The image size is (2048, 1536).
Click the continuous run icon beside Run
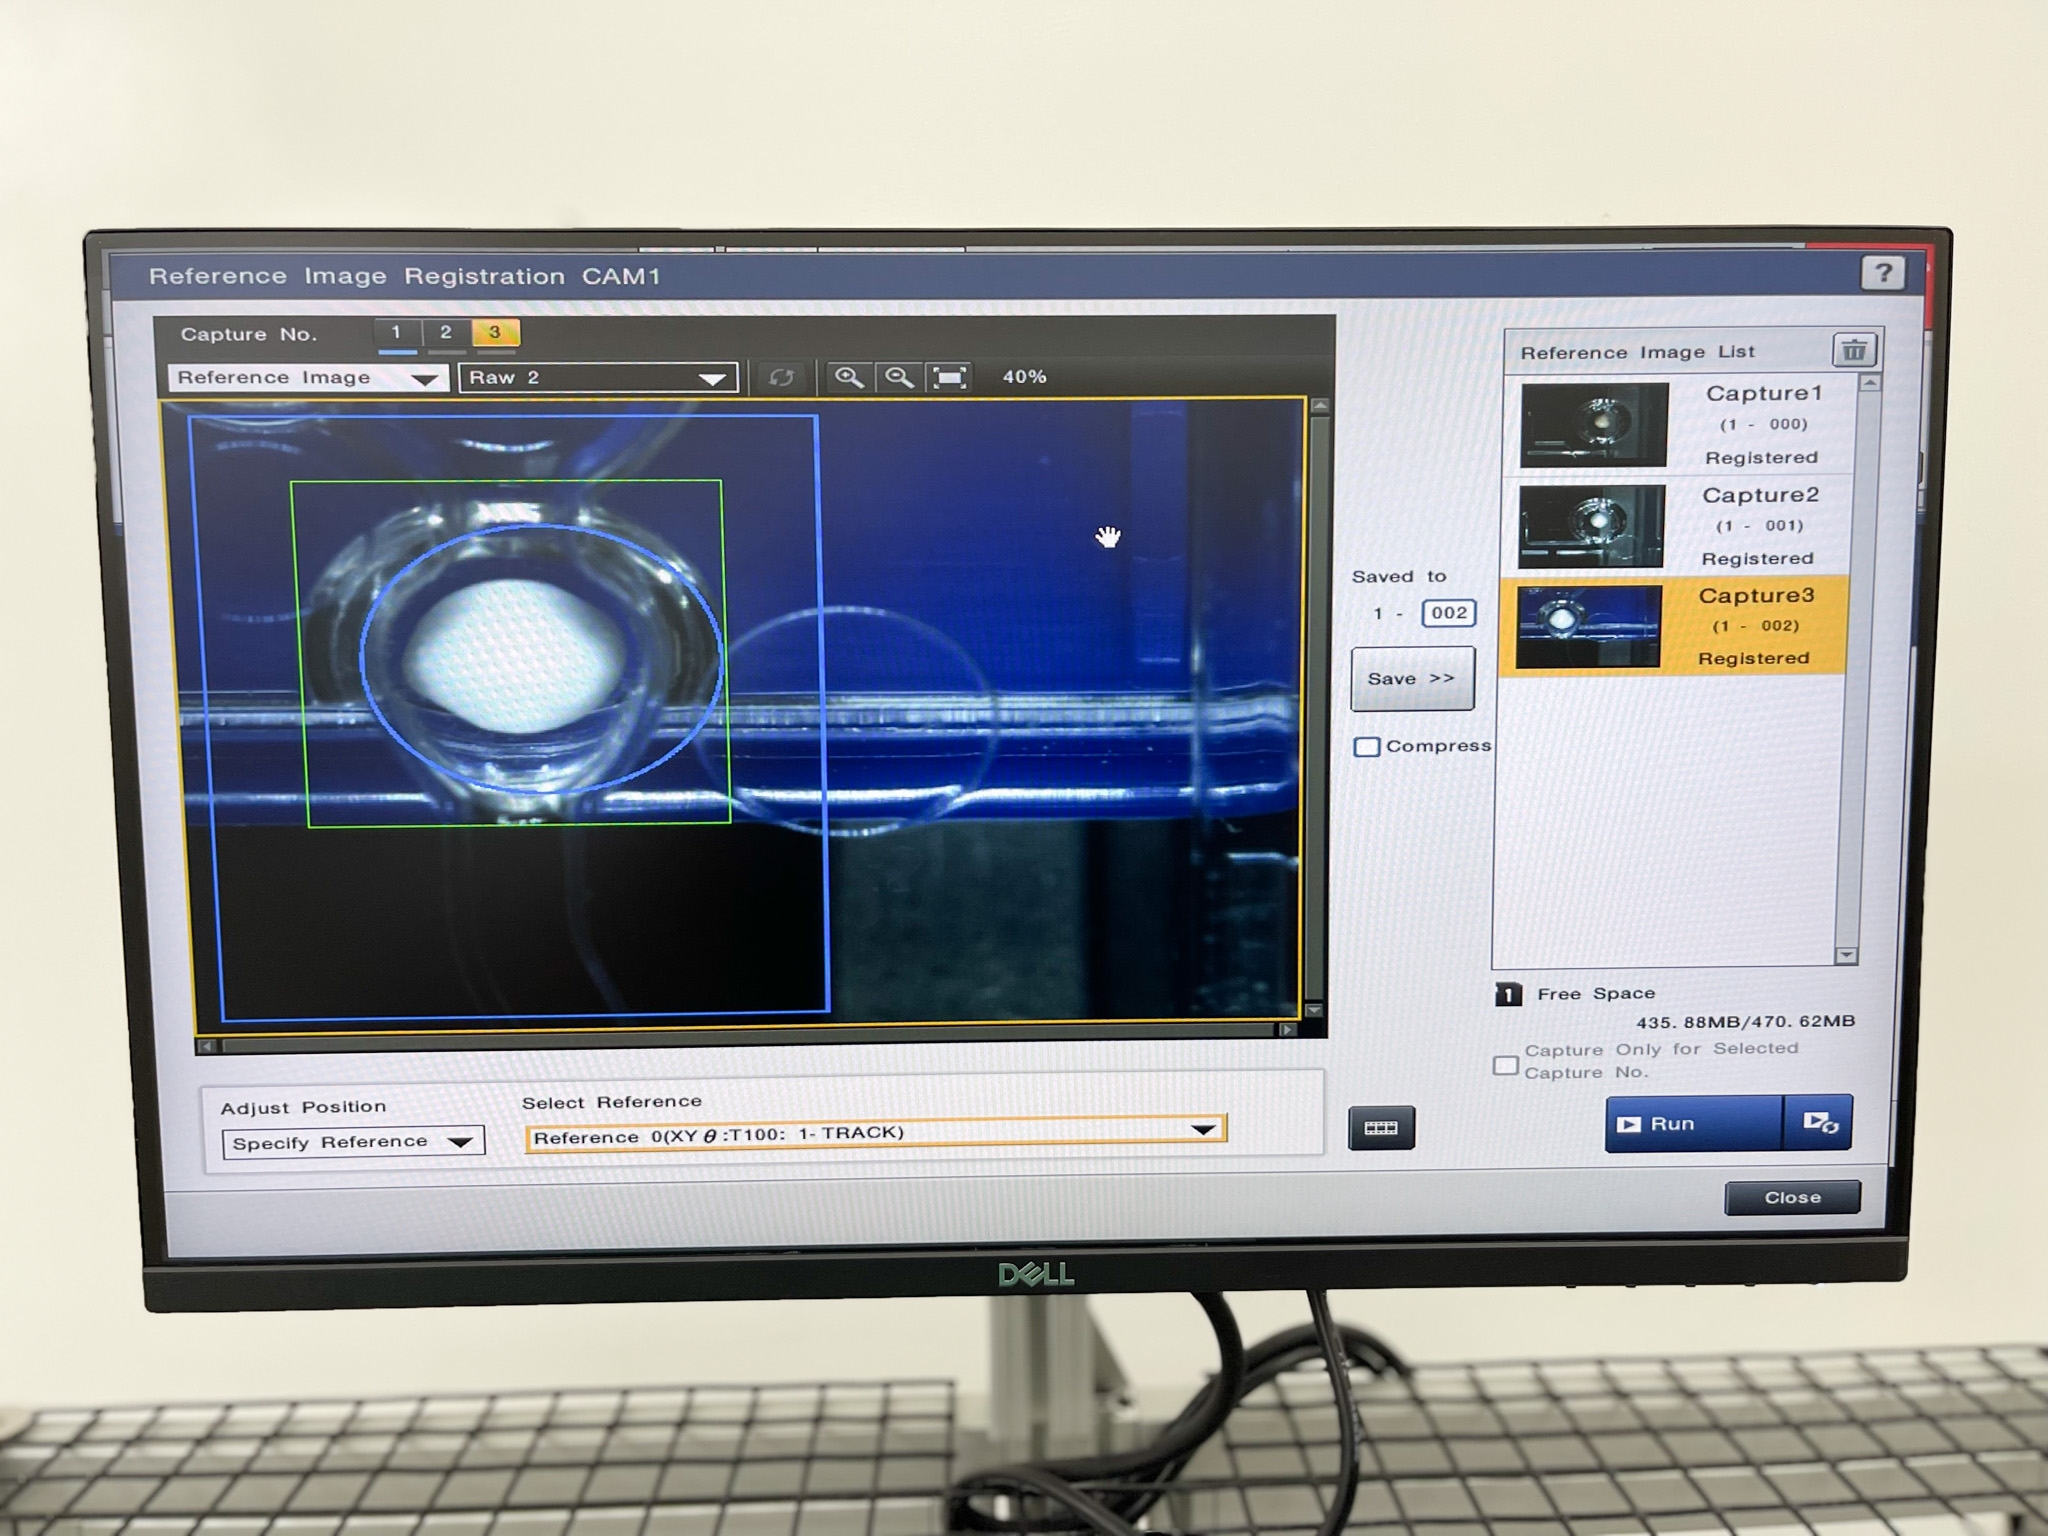(x=1819, y=1123)
